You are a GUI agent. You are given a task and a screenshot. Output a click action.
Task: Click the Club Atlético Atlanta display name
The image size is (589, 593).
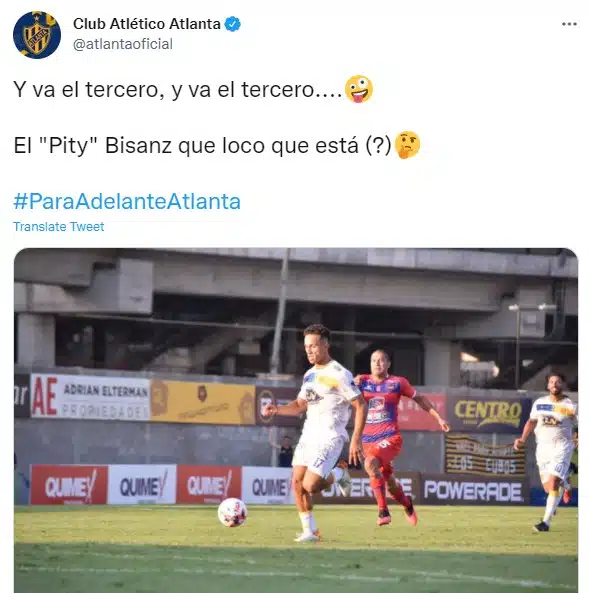(147, 24)
